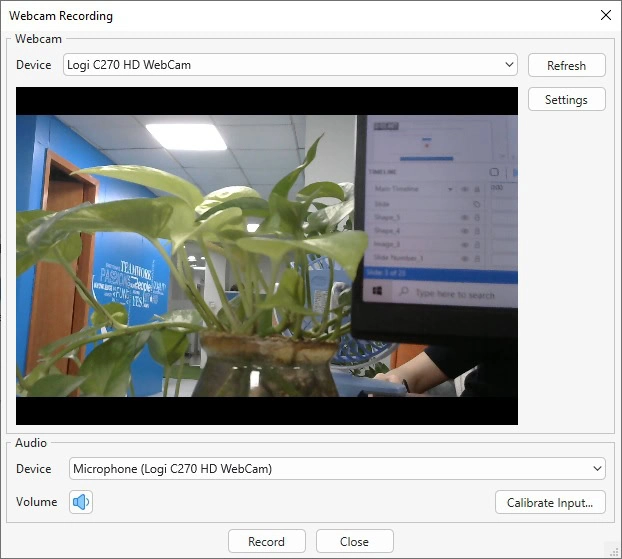
Task: Close the Webcam Recording dialog with X
Action: click(x=606, y=15)
